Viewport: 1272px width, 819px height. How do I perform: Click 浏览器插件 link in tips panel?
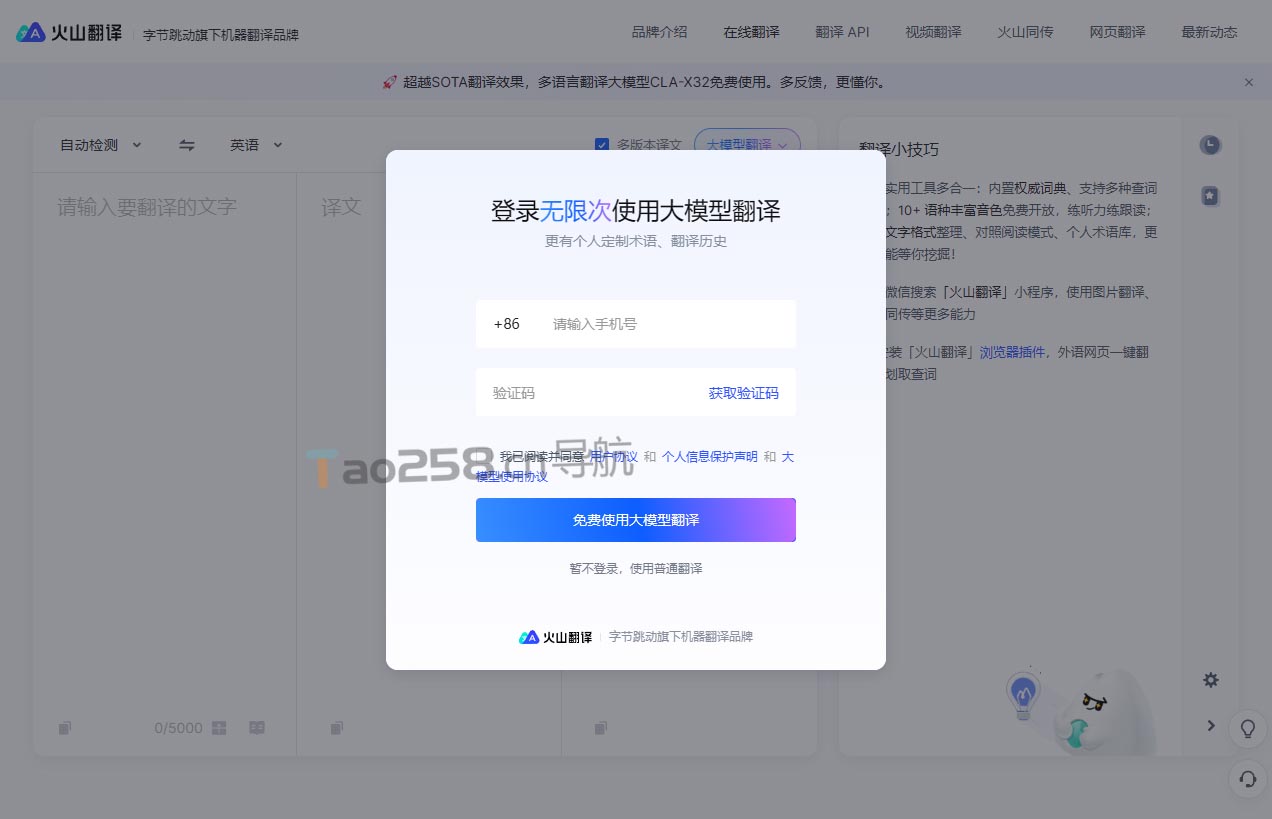pos(1013,352)
